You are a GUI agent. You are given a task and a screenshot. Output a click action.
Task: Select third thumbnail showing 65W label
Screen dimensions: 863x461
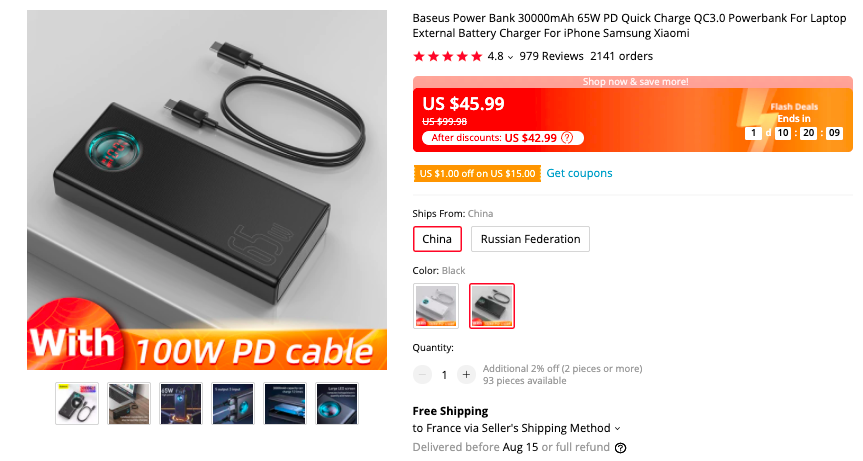(181, 404)
